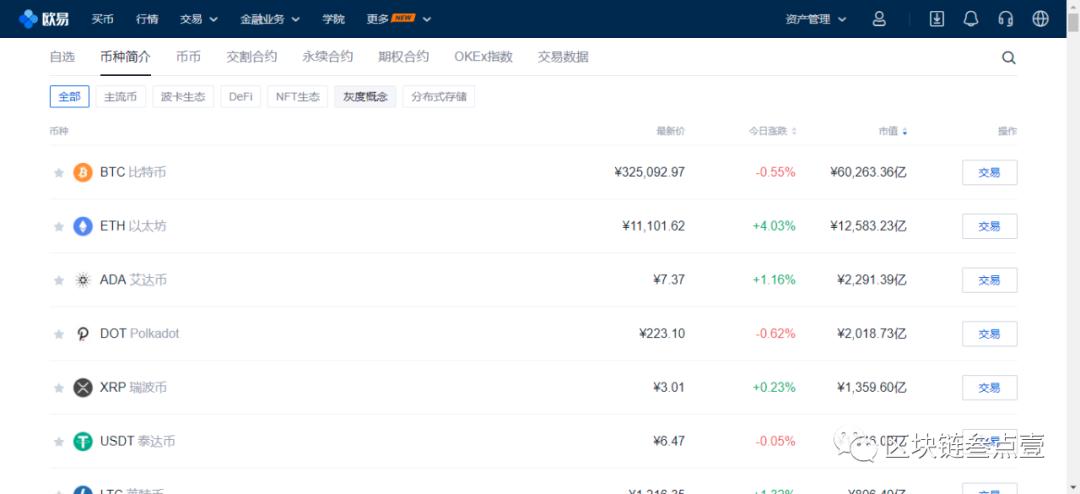Screen dimensions: 1080x494
Task: Expand the 金融业务 header dropdown
Action: coord(270,19)
